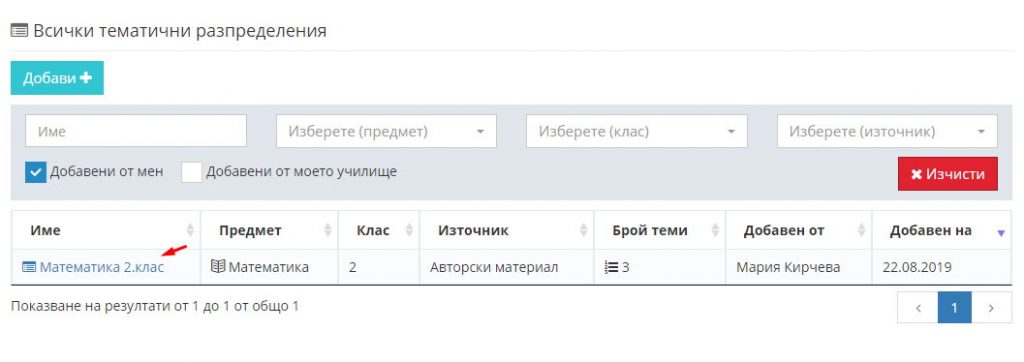Click the topics list icon beside 3
This screenshot has height=362, width=1024.
611,267
